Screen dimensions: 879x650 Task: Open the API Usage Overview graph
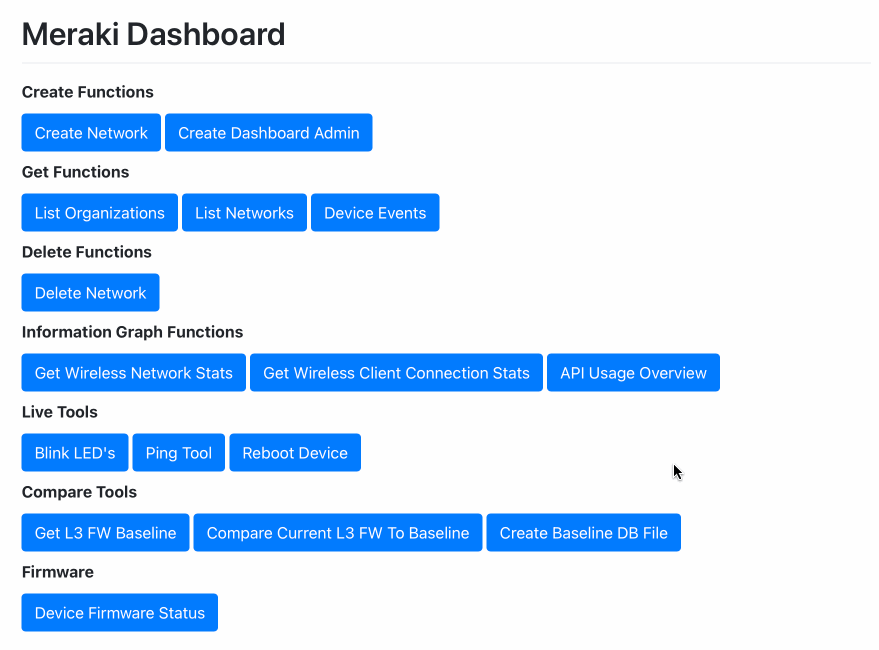point(633,372)
